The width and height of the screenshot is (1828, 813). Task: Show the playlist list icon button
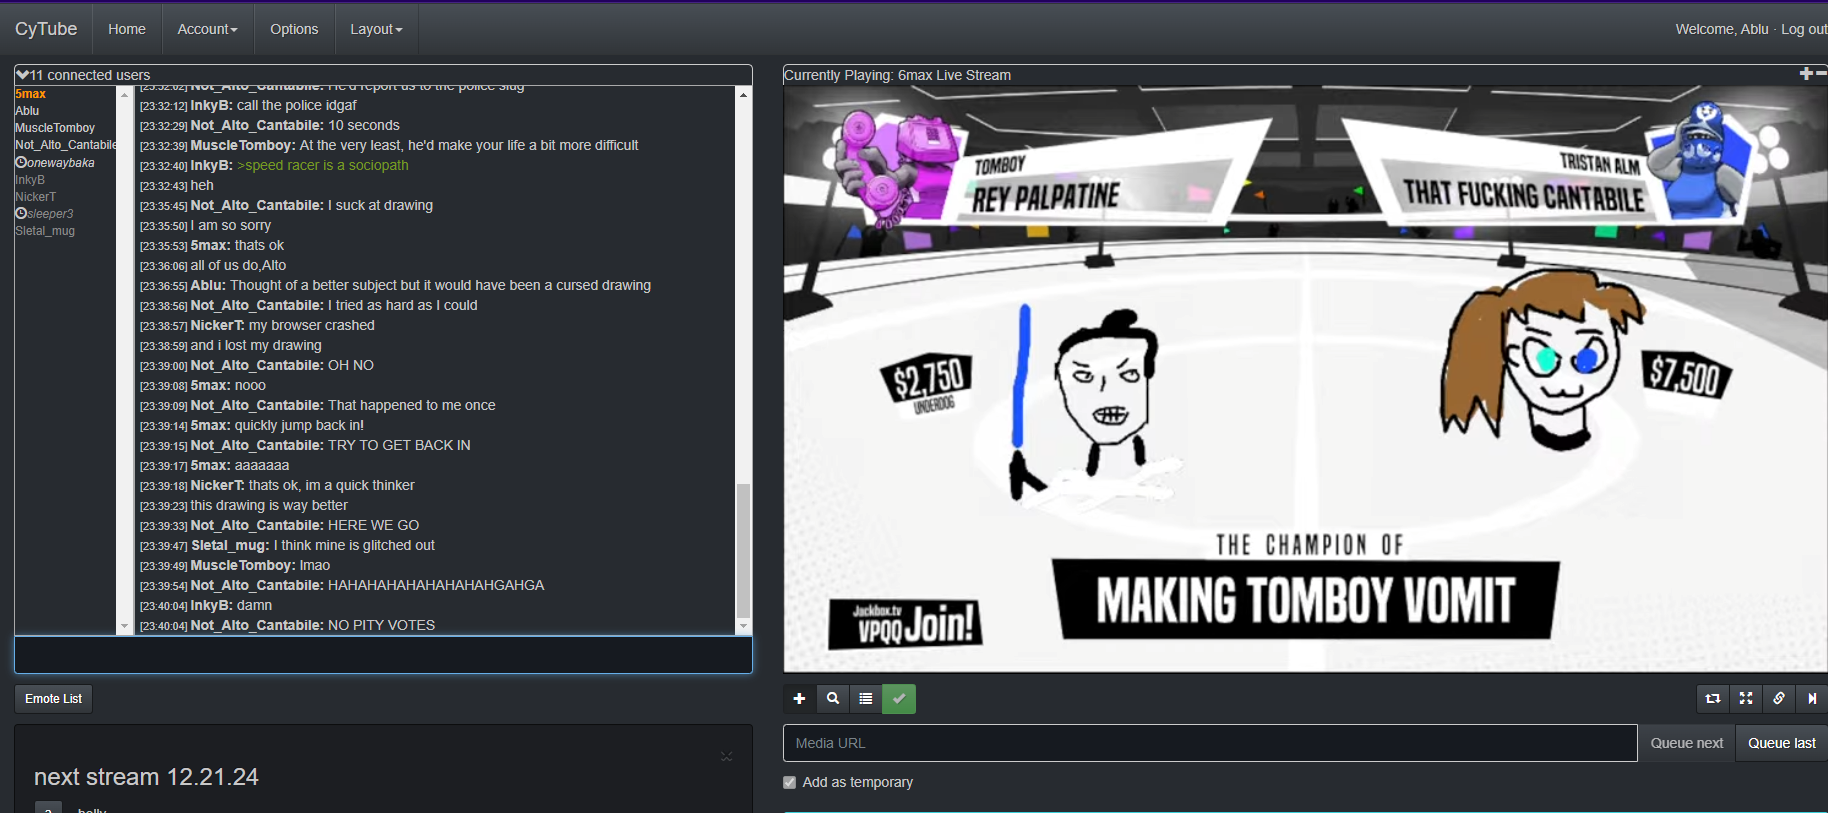pyautogui.click(x=866, y=698)
